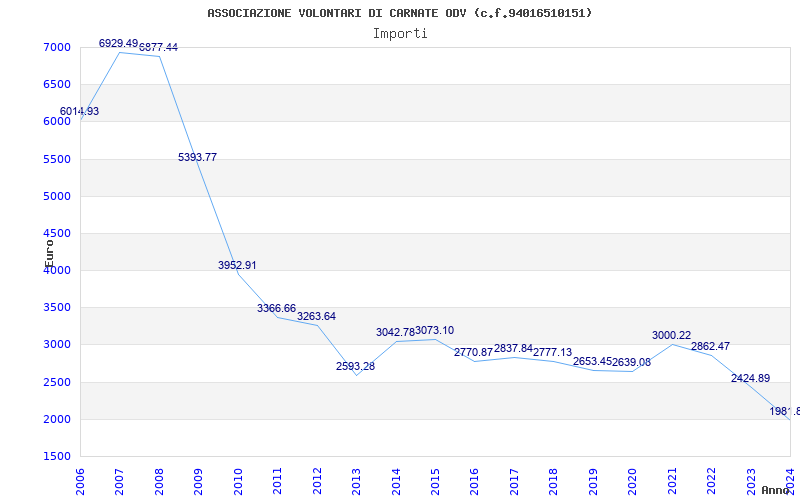Image resolution: width=800 pixels, height=500 pixels.
Task: Click the 2006 year label
Action: tap(80, 481)
